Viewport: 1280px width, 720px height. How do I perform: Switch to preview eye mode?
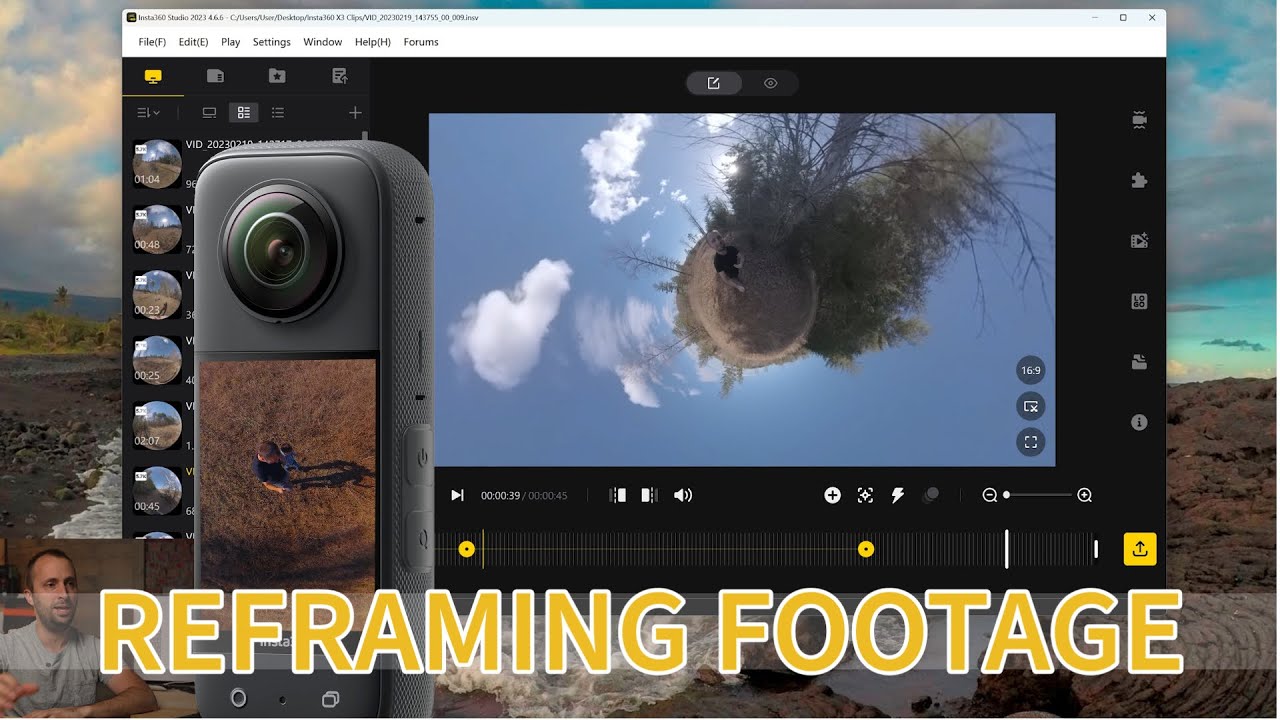(x=770, y=83)
